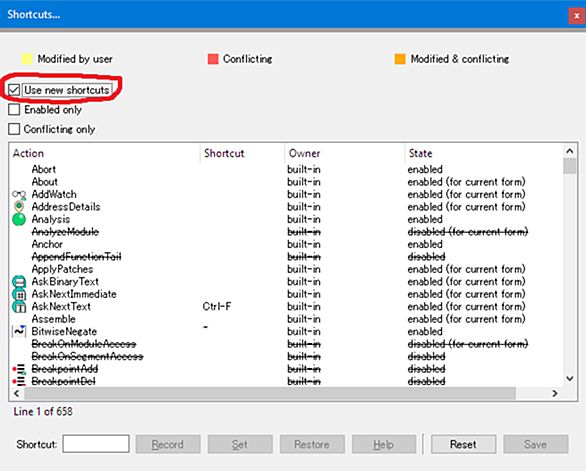Click the BreakpointDel icon
Image resolution: width=586 pixels, height=471 pixels.
point(19,381)
